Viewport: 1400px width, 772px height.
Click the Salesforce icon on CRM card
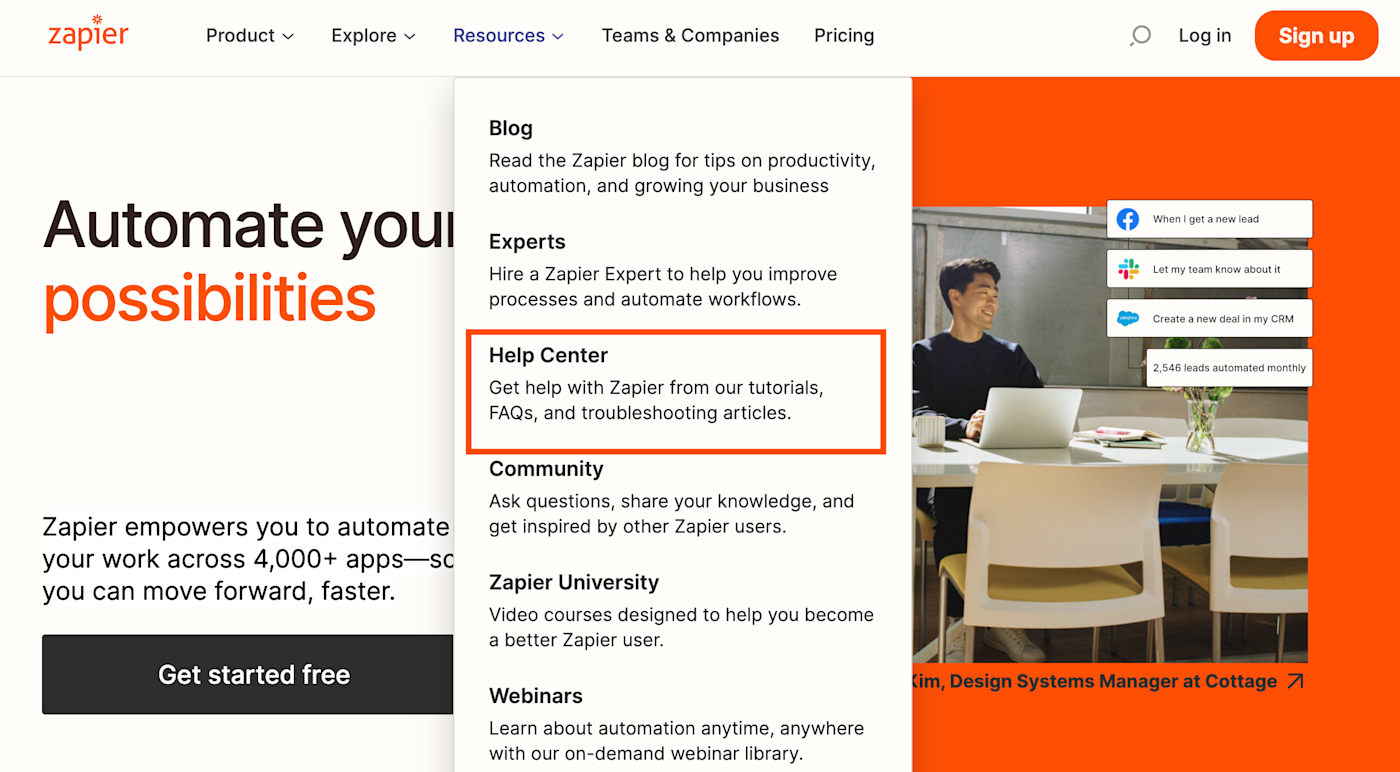tap(1128, 319)
